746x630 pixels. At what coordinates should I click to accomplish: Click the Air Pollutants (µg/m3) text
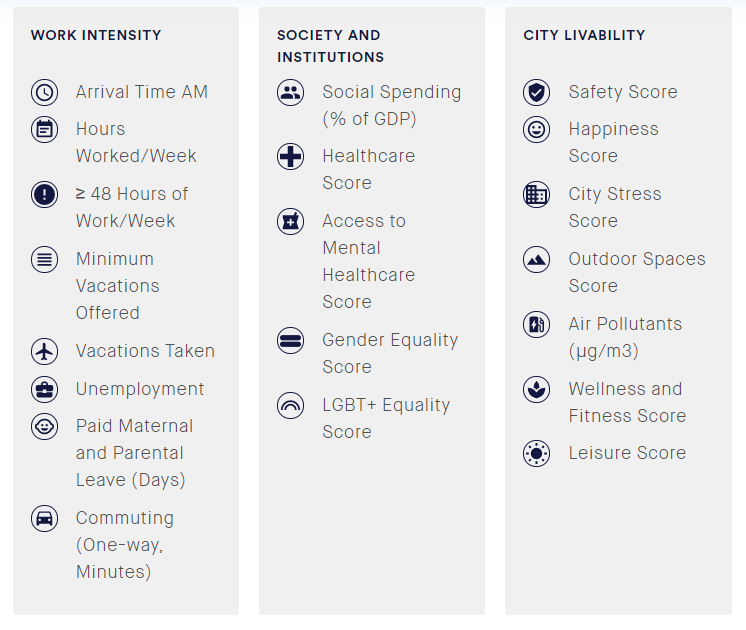pos(625,337)
